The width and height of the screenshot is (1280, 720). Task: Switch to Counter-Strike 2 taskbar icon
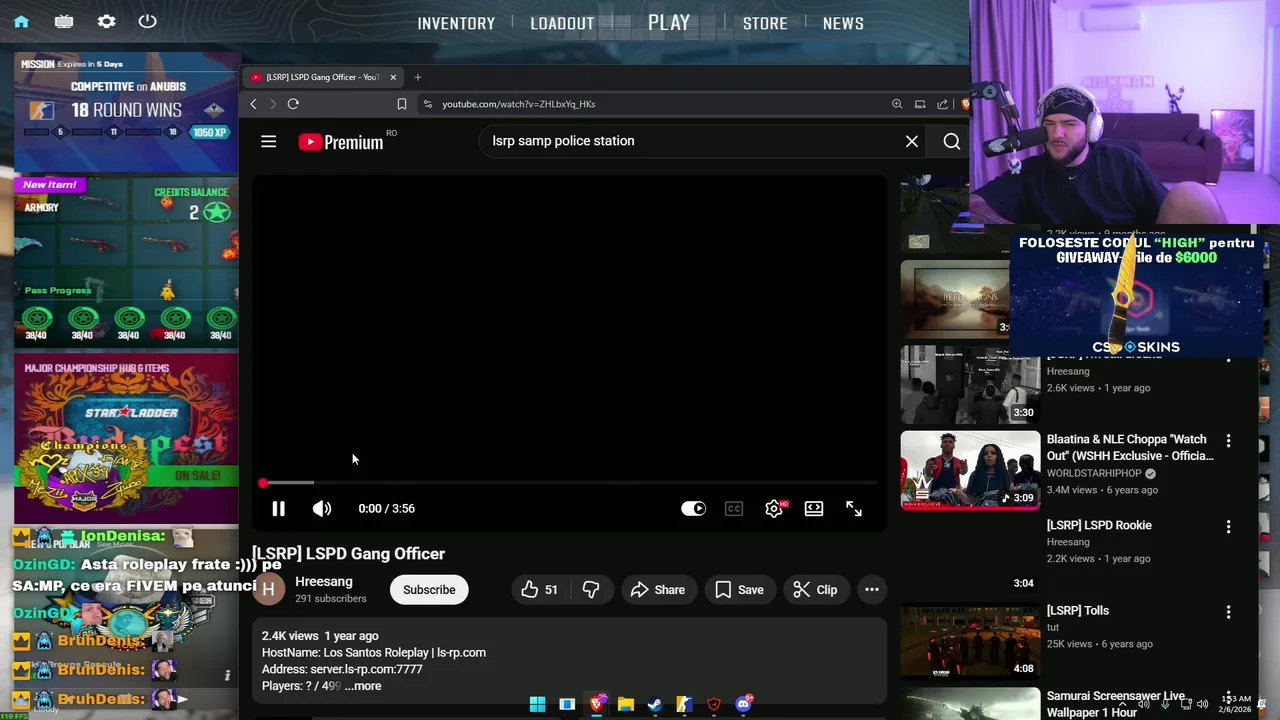684,704
